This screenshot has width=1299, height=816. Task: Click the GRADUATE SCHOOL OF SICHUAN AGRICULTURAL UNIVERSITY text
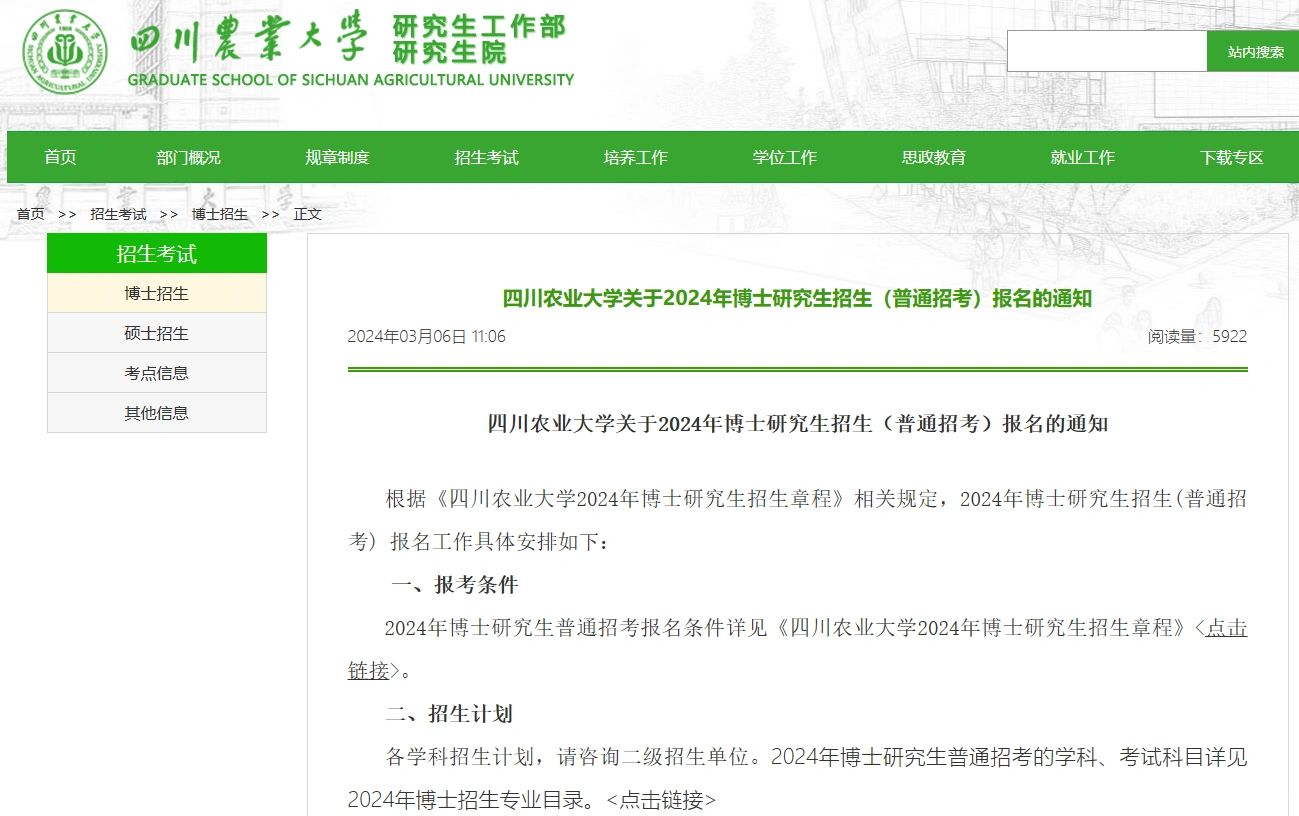coord(351,79)
